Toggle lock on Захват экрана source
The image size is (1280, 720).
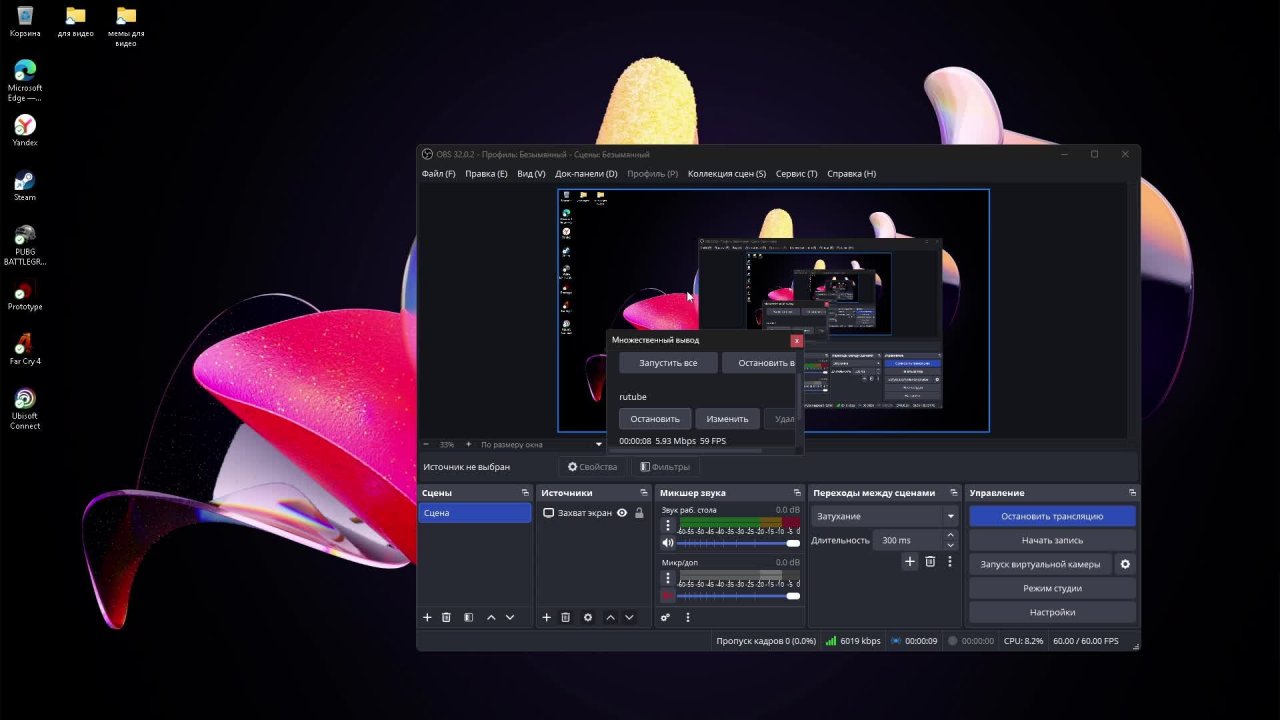[x=639, y=513]
